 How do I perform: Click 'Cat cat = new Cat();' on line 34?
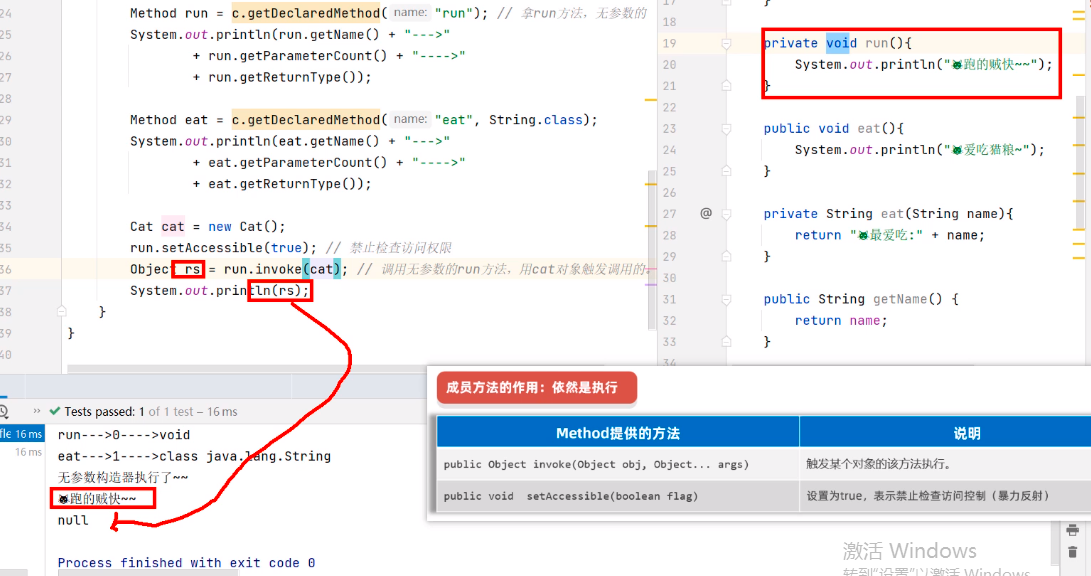[207, 227]
